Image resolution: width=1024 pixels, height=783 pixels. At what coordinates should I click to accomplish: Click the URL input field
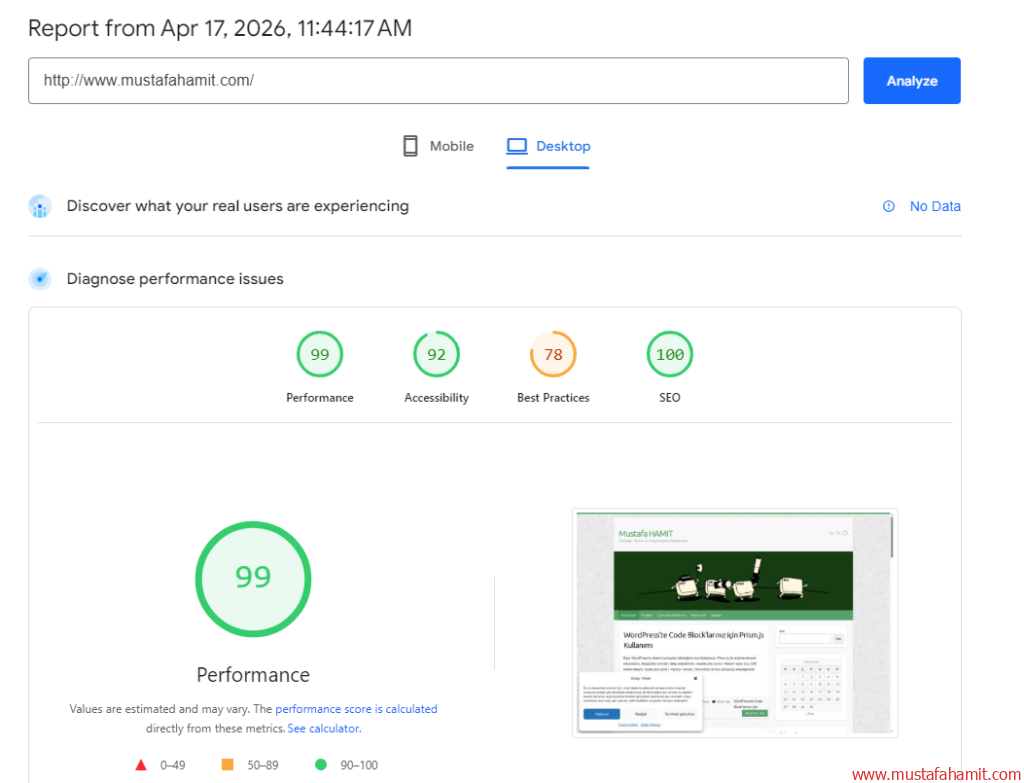(x=438, y=81)
